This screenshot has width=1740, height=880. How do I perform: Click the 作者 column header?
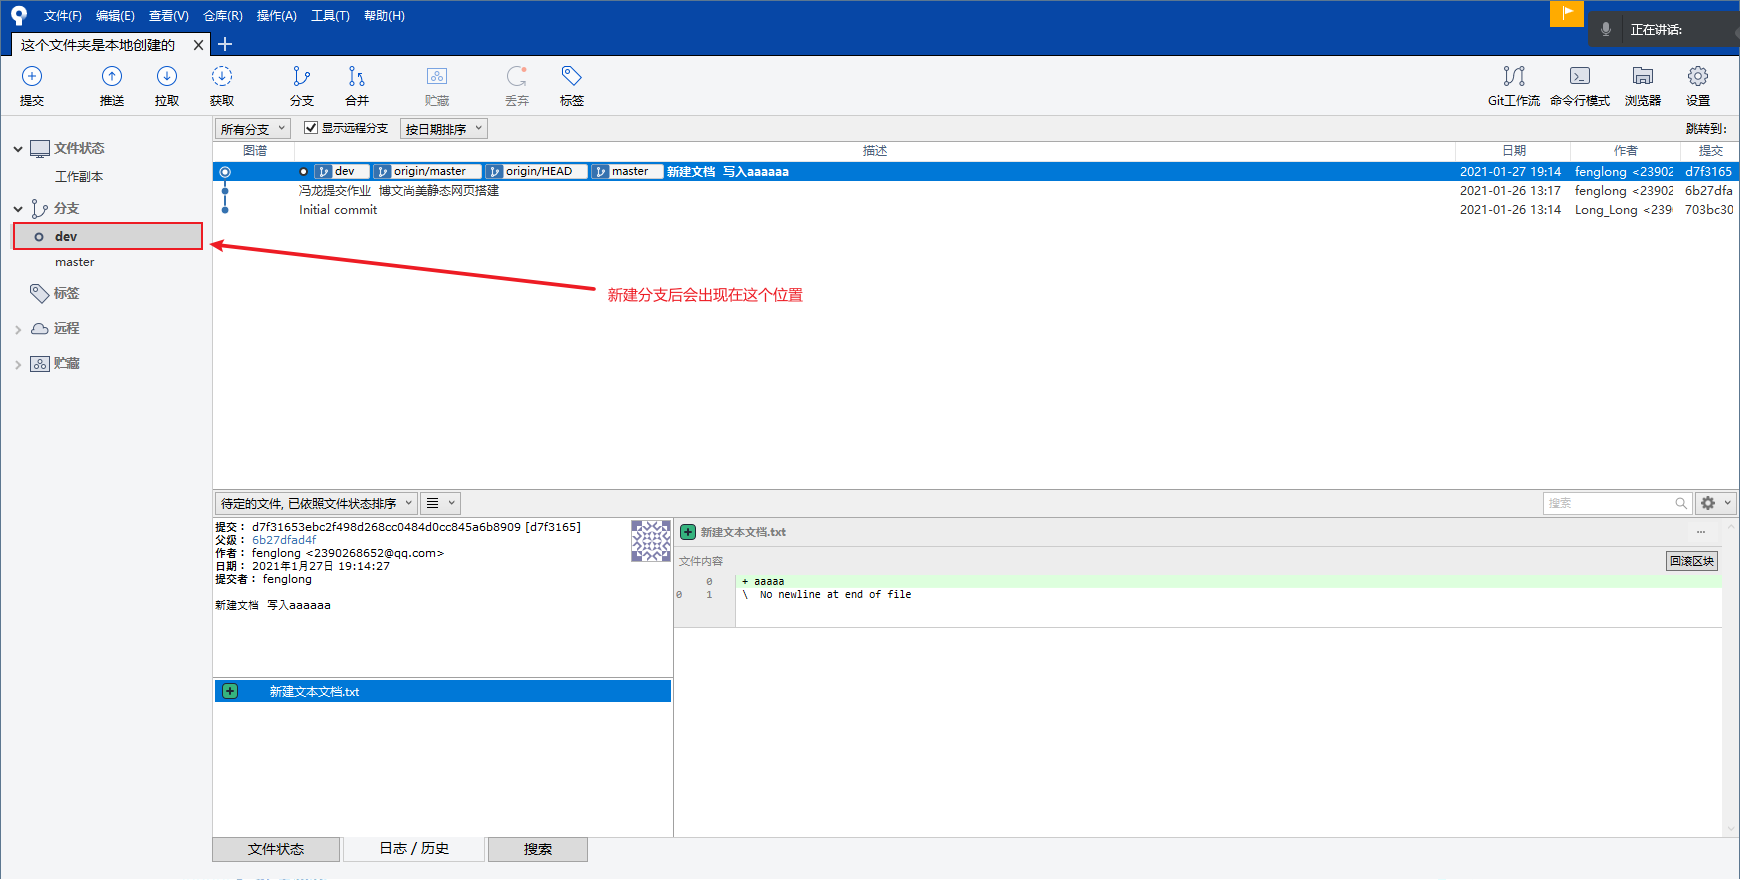(1626, 151)
